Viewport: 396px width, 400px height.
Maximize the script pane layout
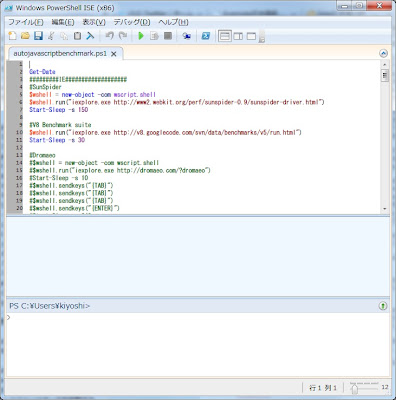pos(251,36)
